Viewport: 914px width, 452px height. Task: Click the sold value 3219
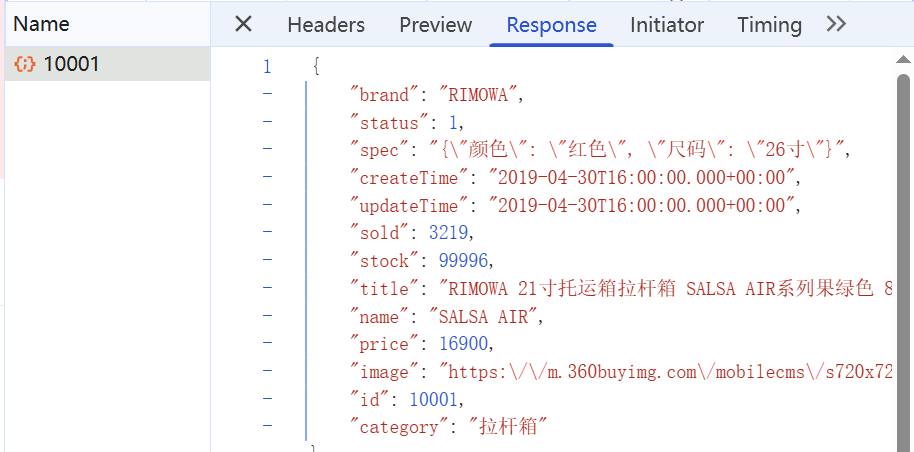(448, 233)
